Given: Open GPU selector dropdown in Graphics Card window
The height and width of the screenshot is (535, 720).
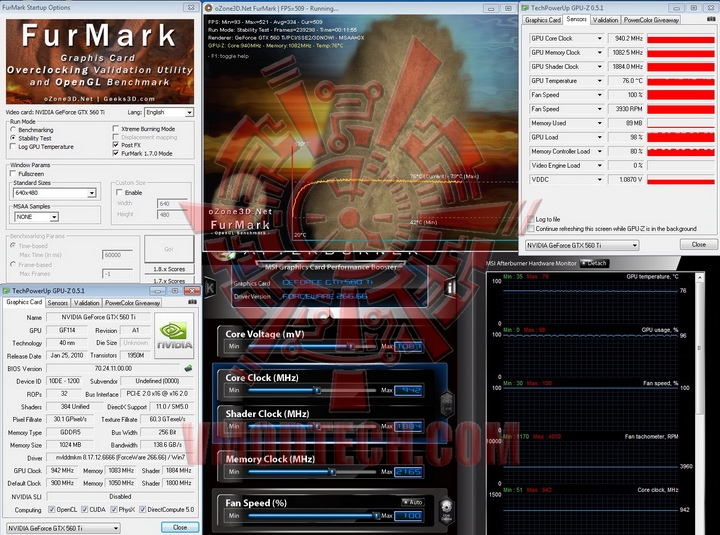Looking at the screenshot, I should [63, 528].
